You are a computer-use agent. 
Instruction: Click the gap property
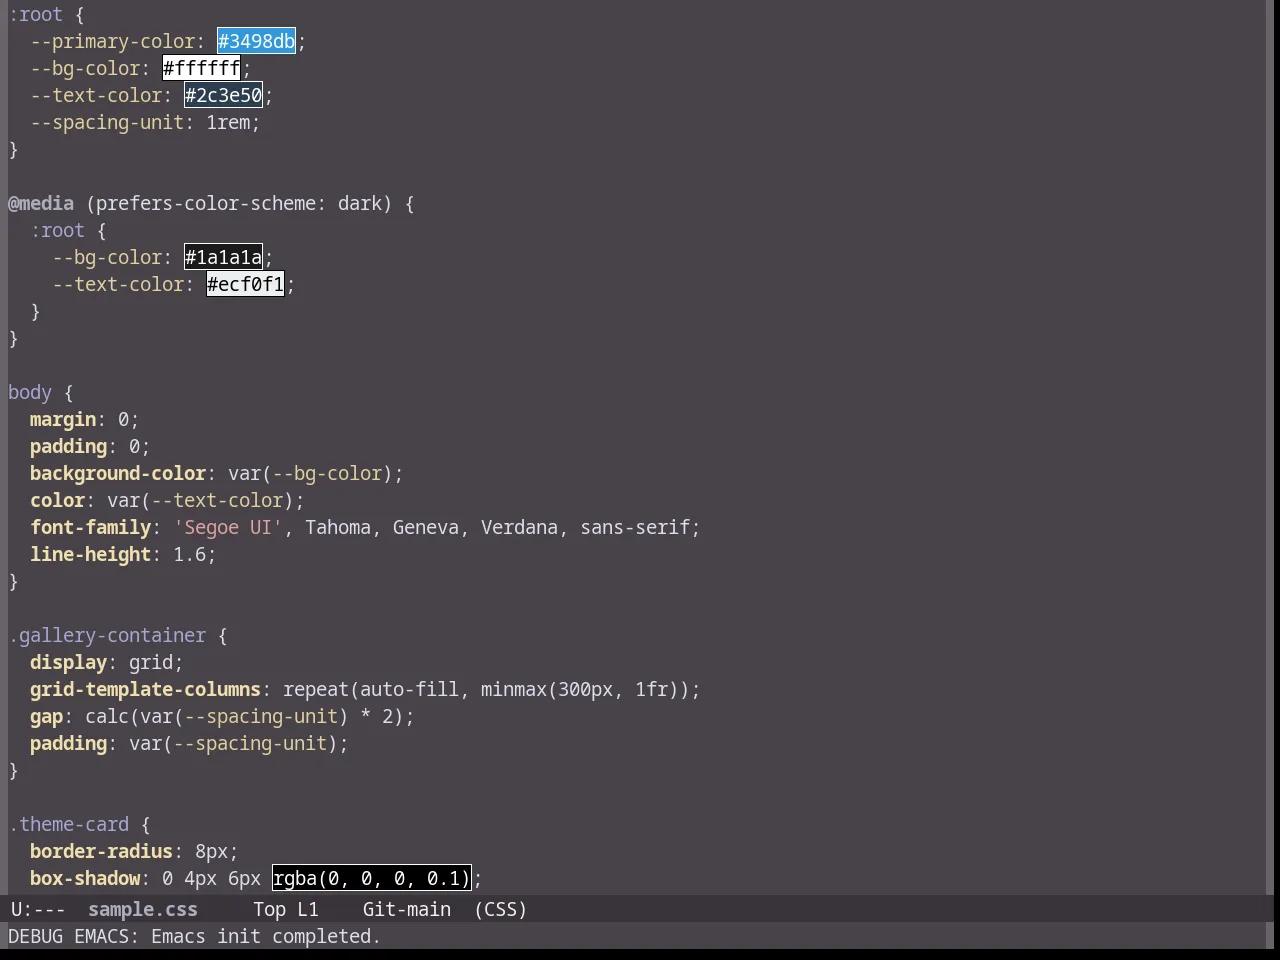click(x=47, y=716)
